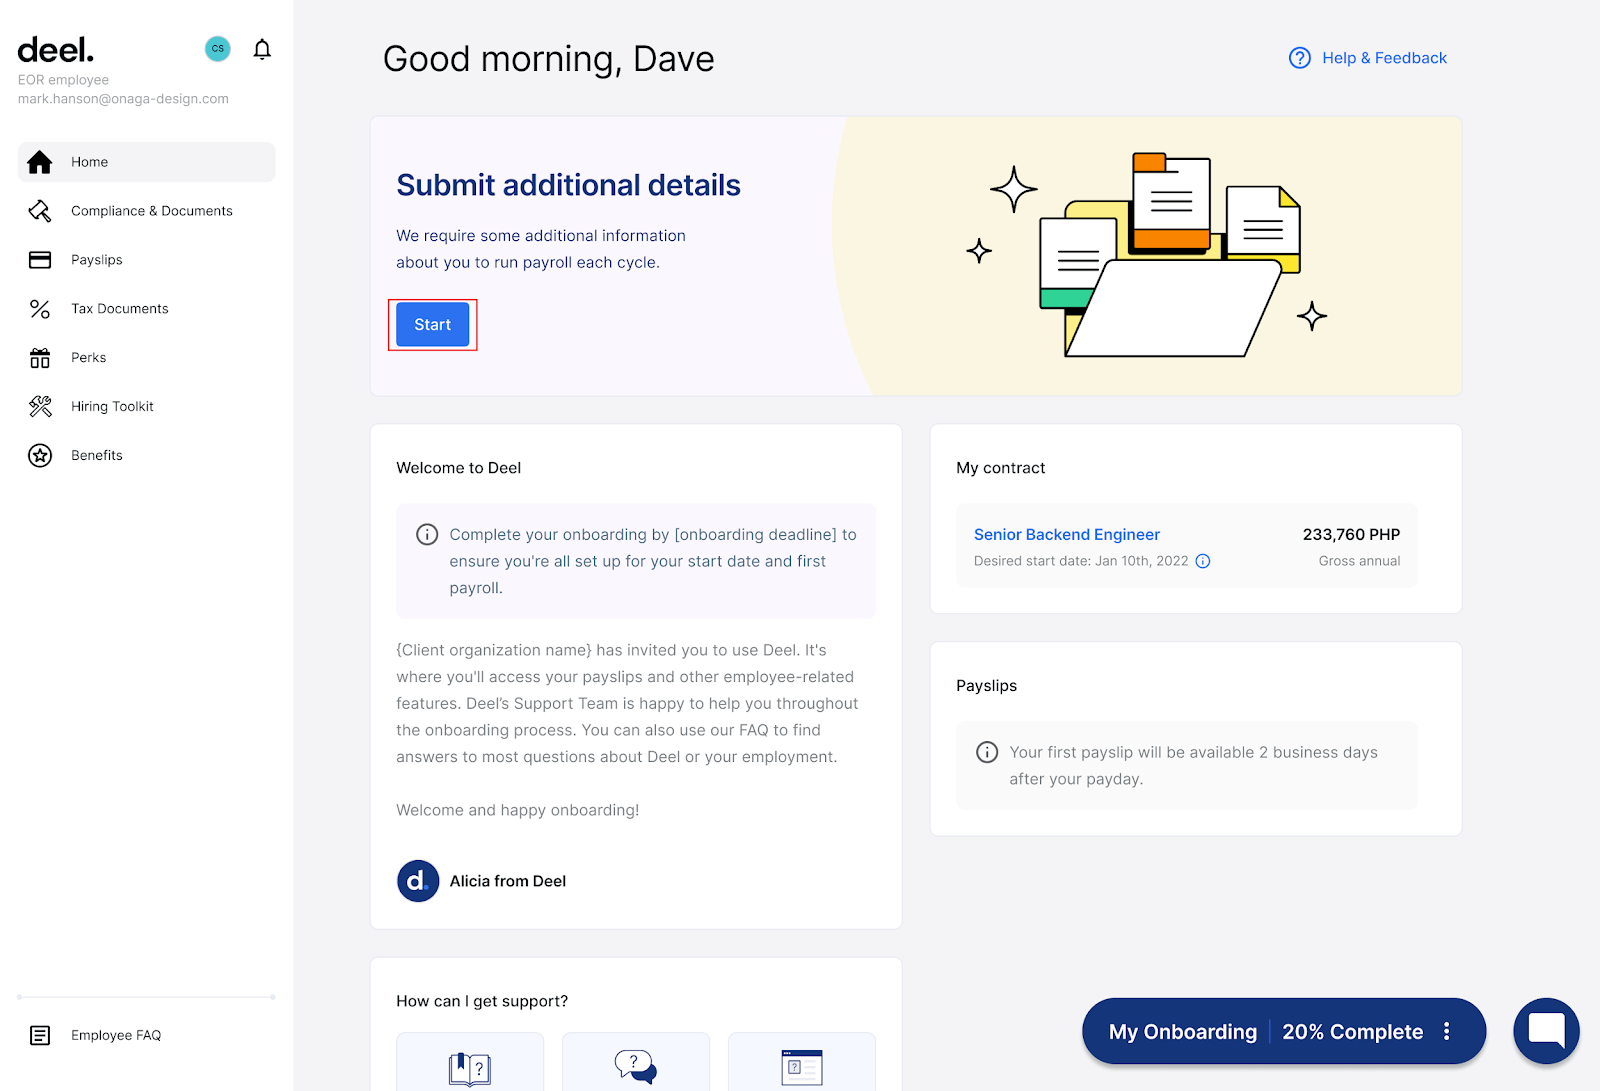Click the deel logo

[56, 49]
